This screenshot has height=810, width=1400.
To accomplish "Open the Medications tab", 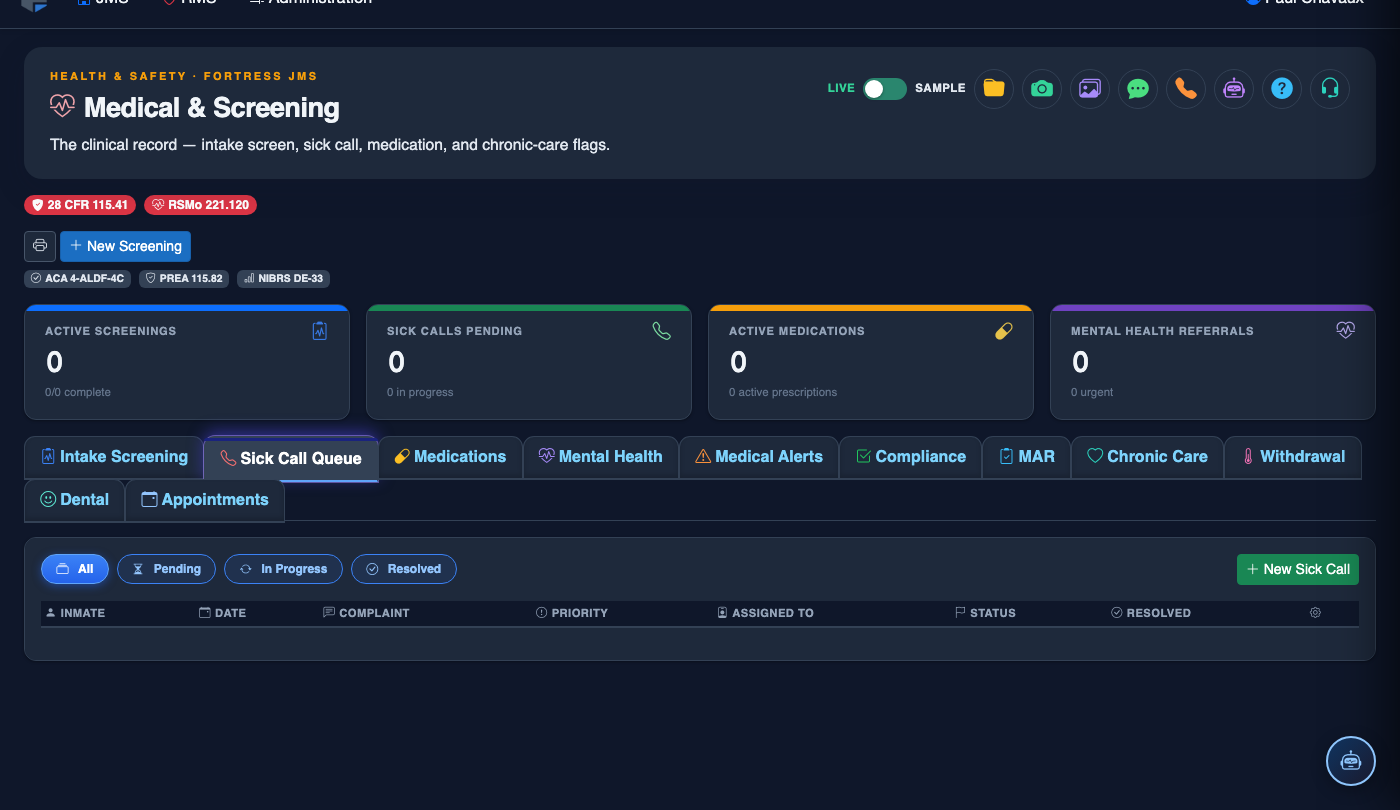I will (450, 457).
